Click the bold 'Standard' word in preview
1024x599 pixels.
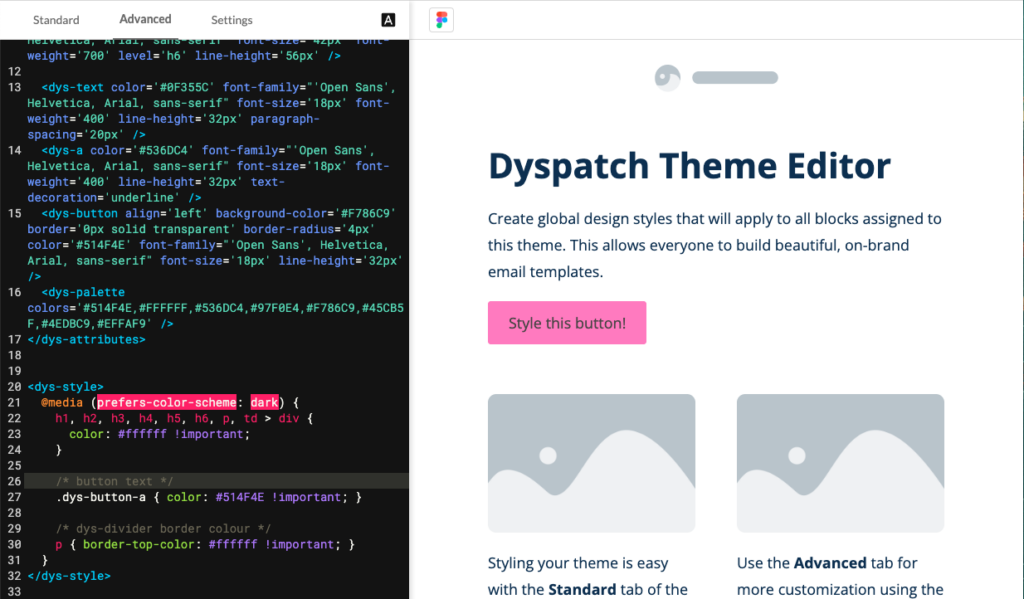coord(582,589)
